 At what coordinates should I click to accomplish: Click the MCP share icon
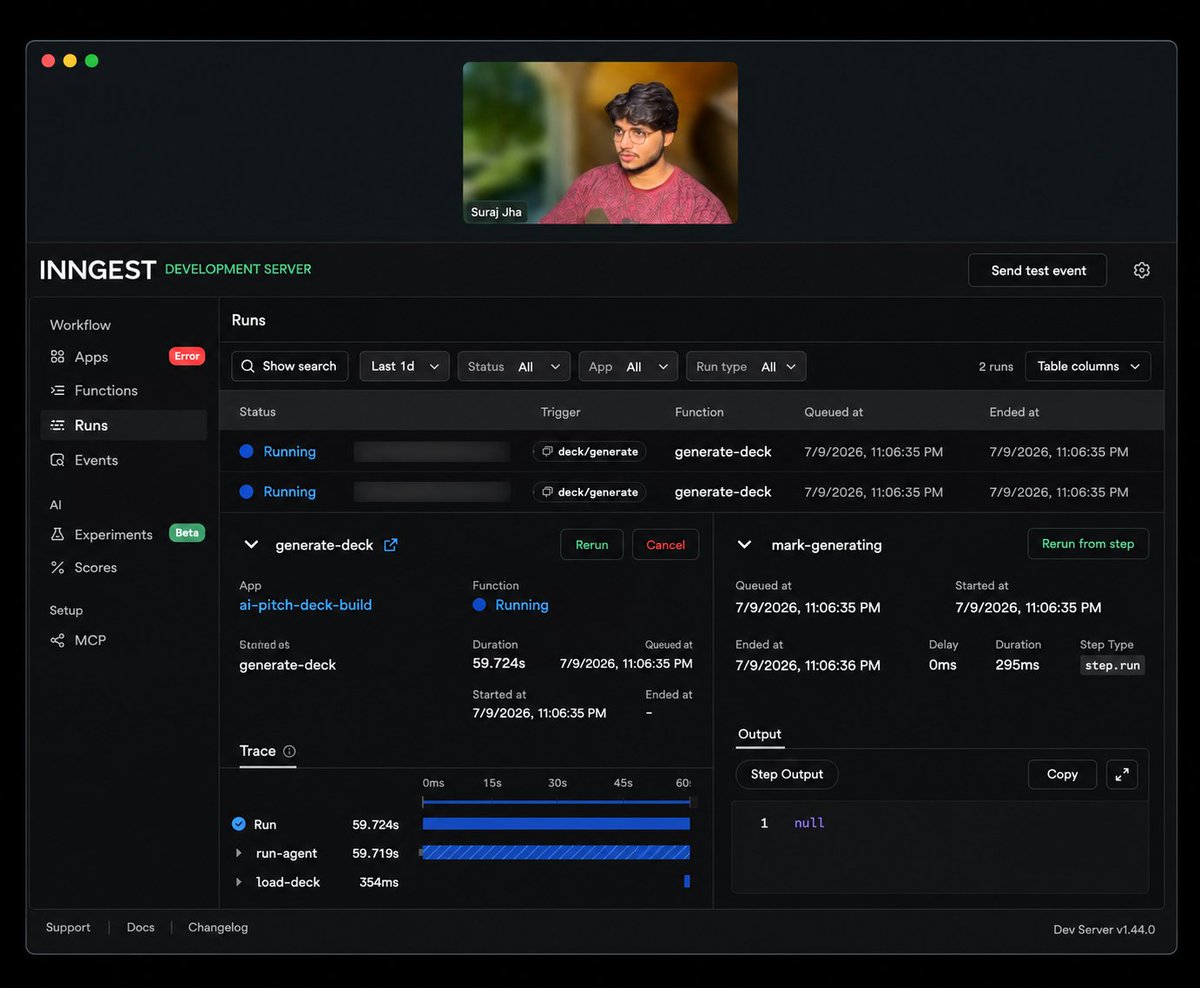click(x=57, y=640)
